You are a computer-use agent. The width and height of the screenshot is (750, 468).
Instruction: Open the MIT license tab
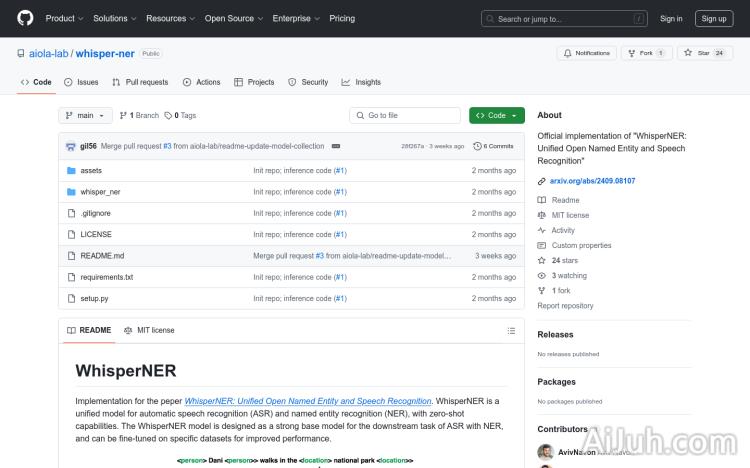[x=149, y=330]
